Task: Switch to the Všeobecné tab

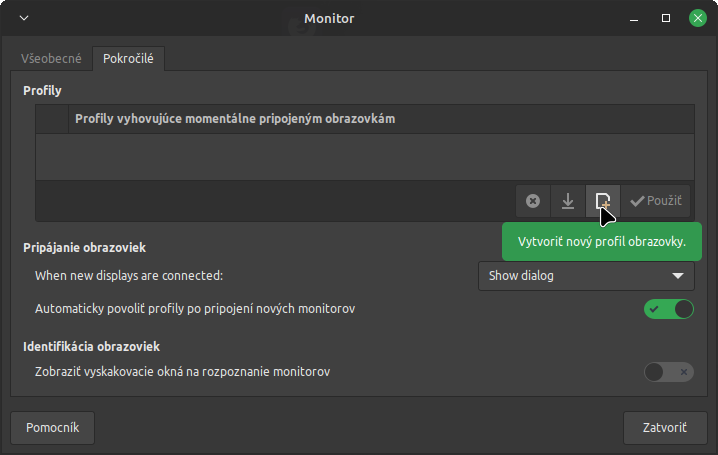Action: 52,59
